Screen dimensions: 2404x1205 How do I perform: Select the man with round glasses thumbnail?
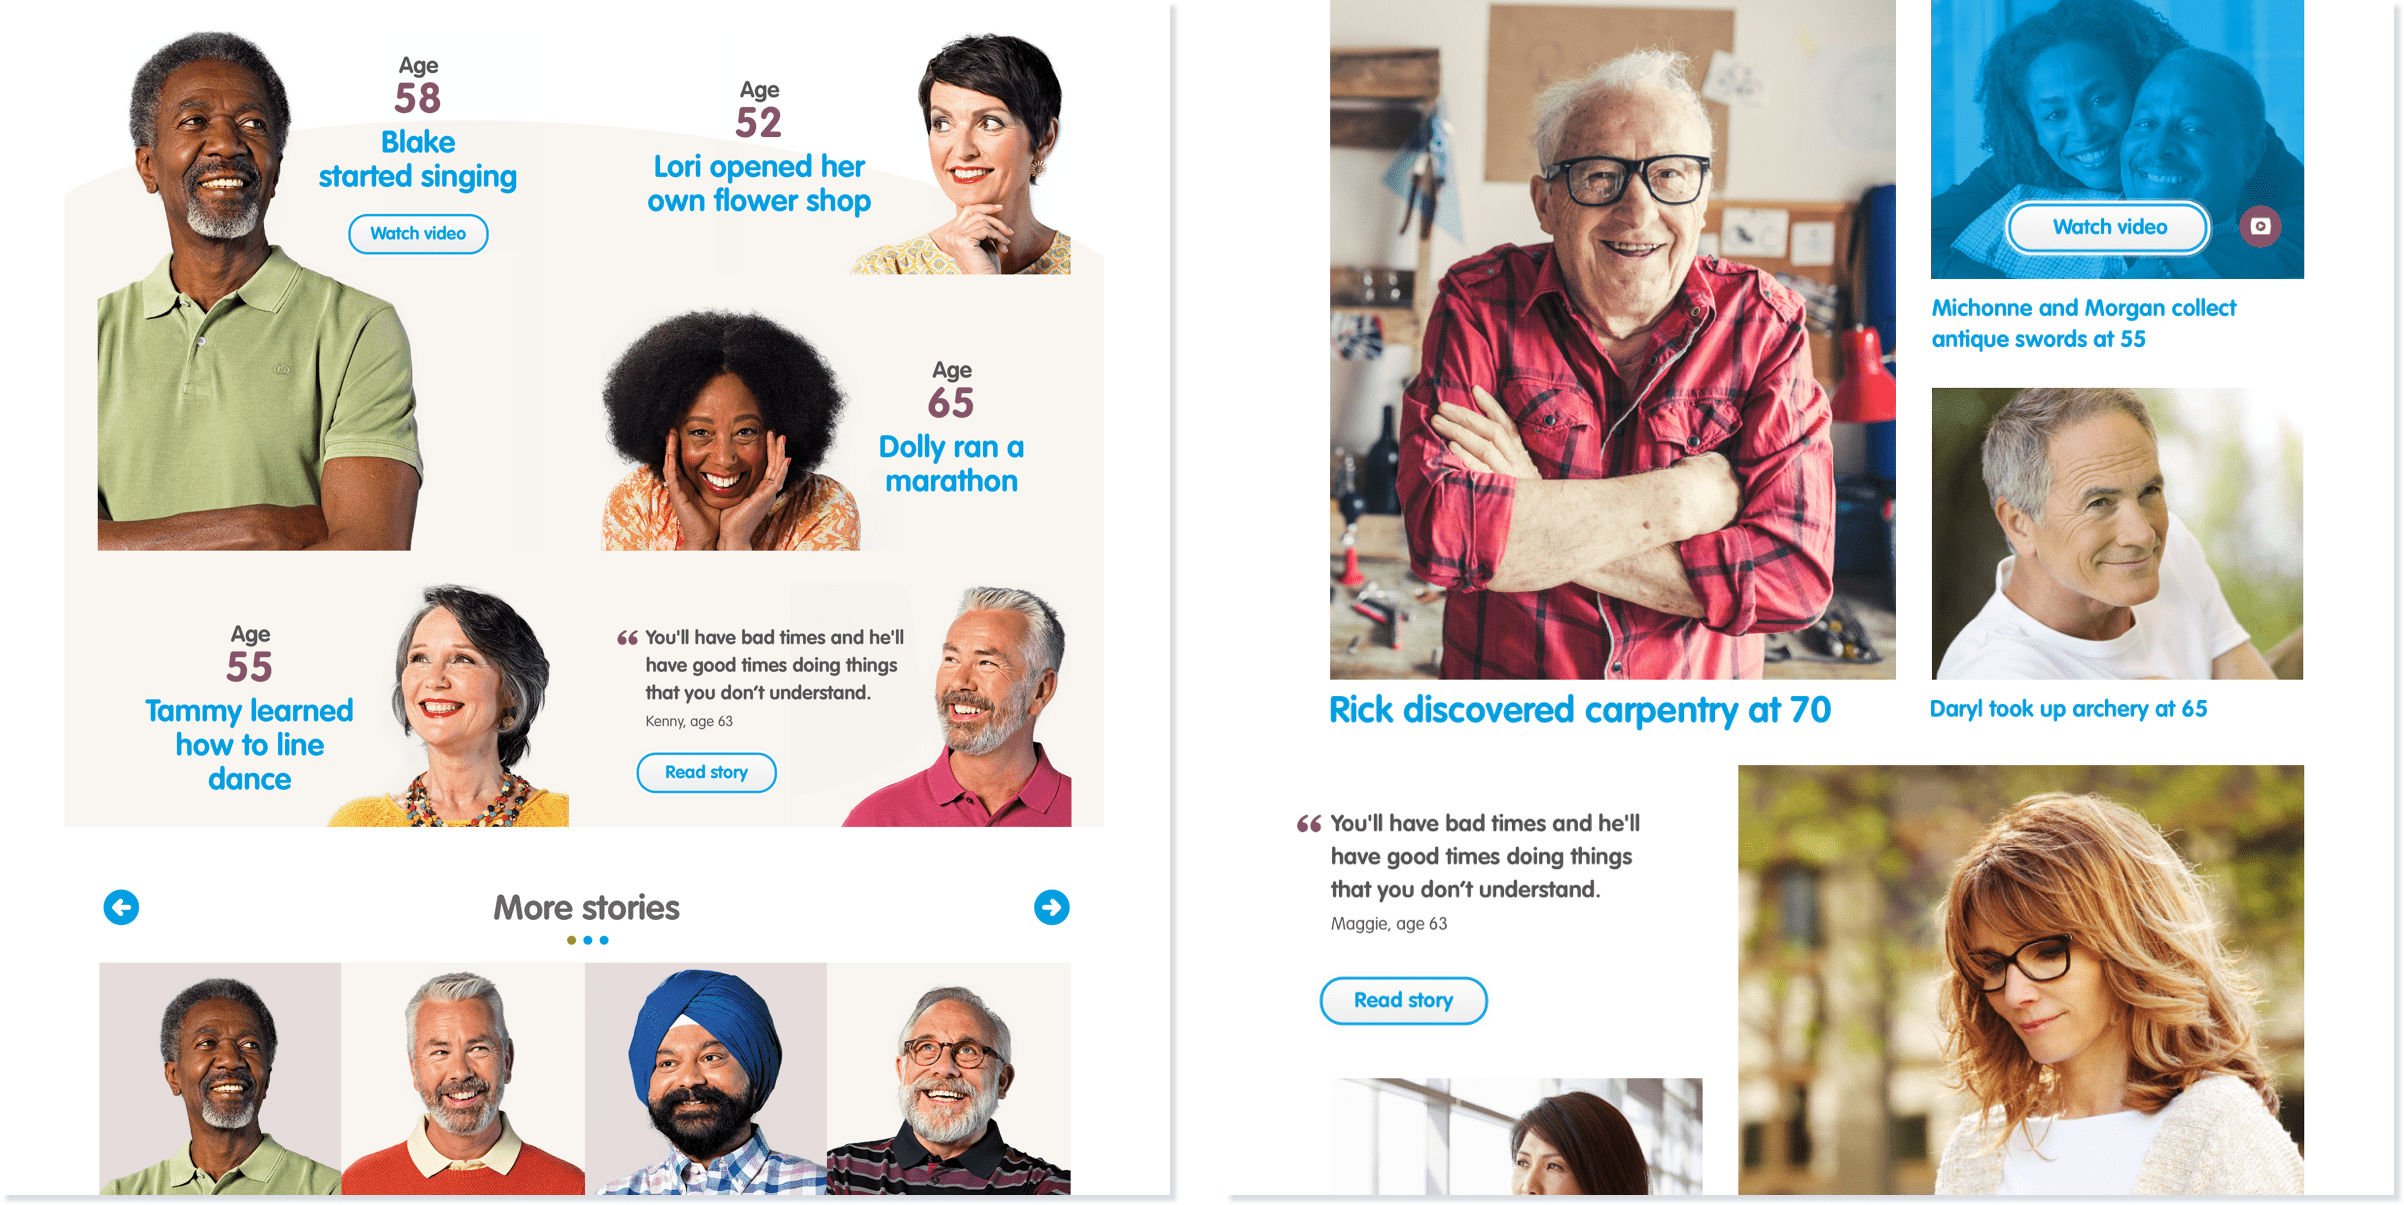pos(949,1079)
